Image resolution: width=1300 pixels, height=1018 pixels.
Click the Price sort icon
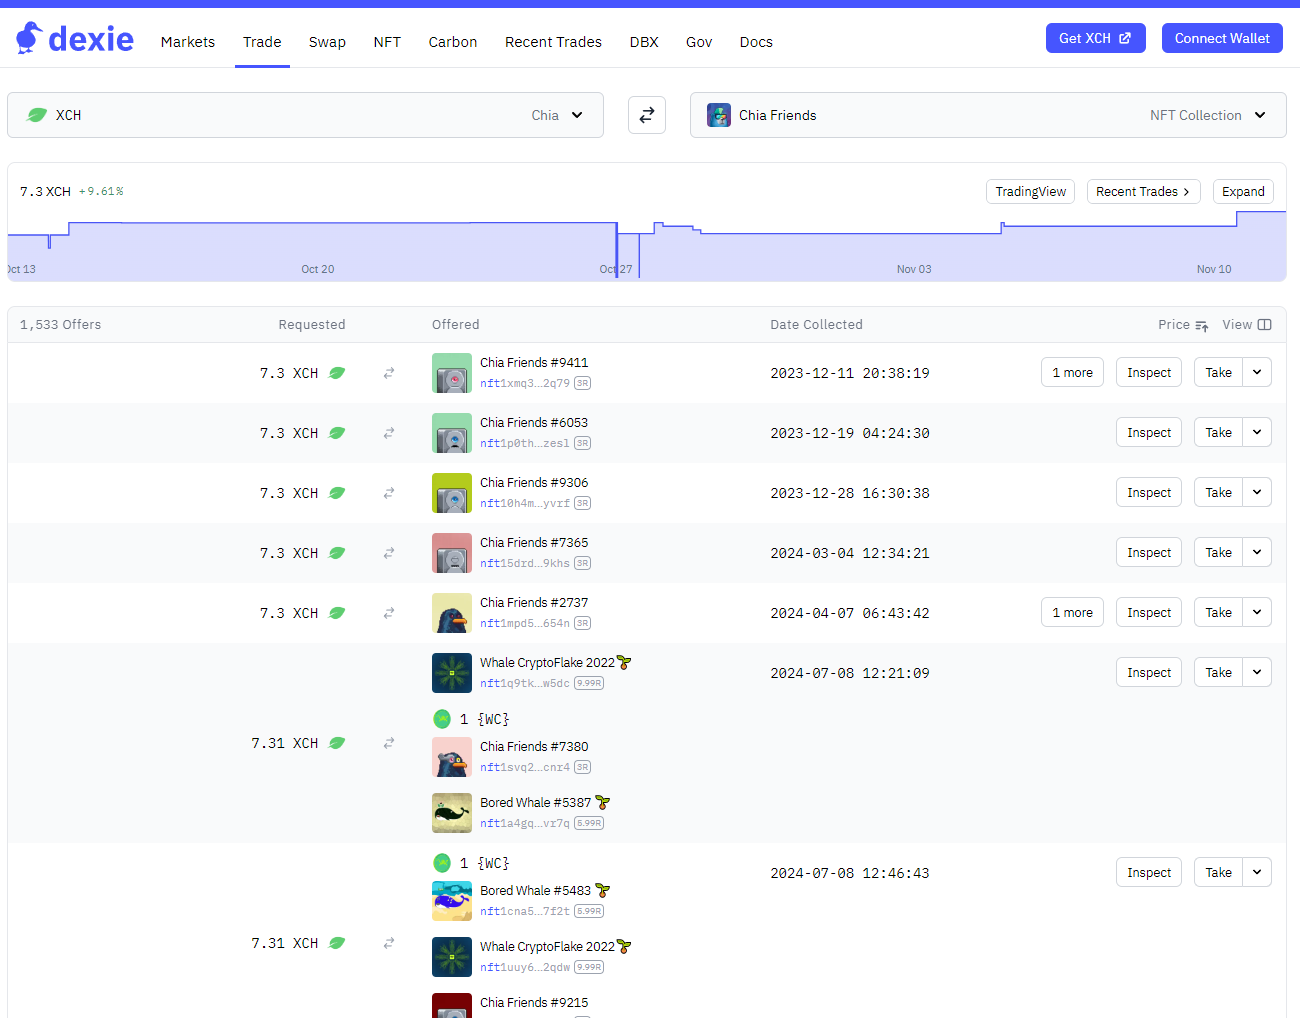coord(1202,325)
